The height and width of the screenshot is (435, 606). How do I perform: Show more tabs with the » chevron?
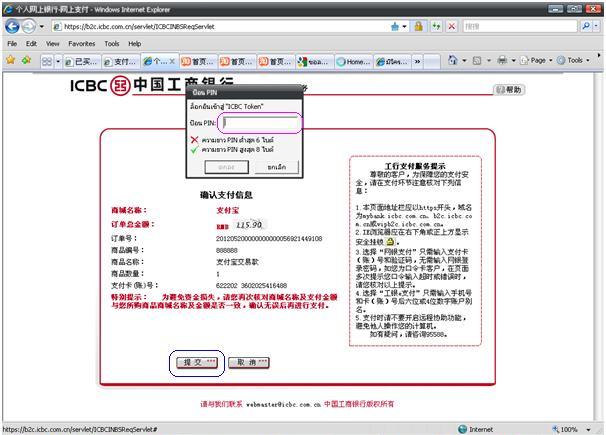417,62
